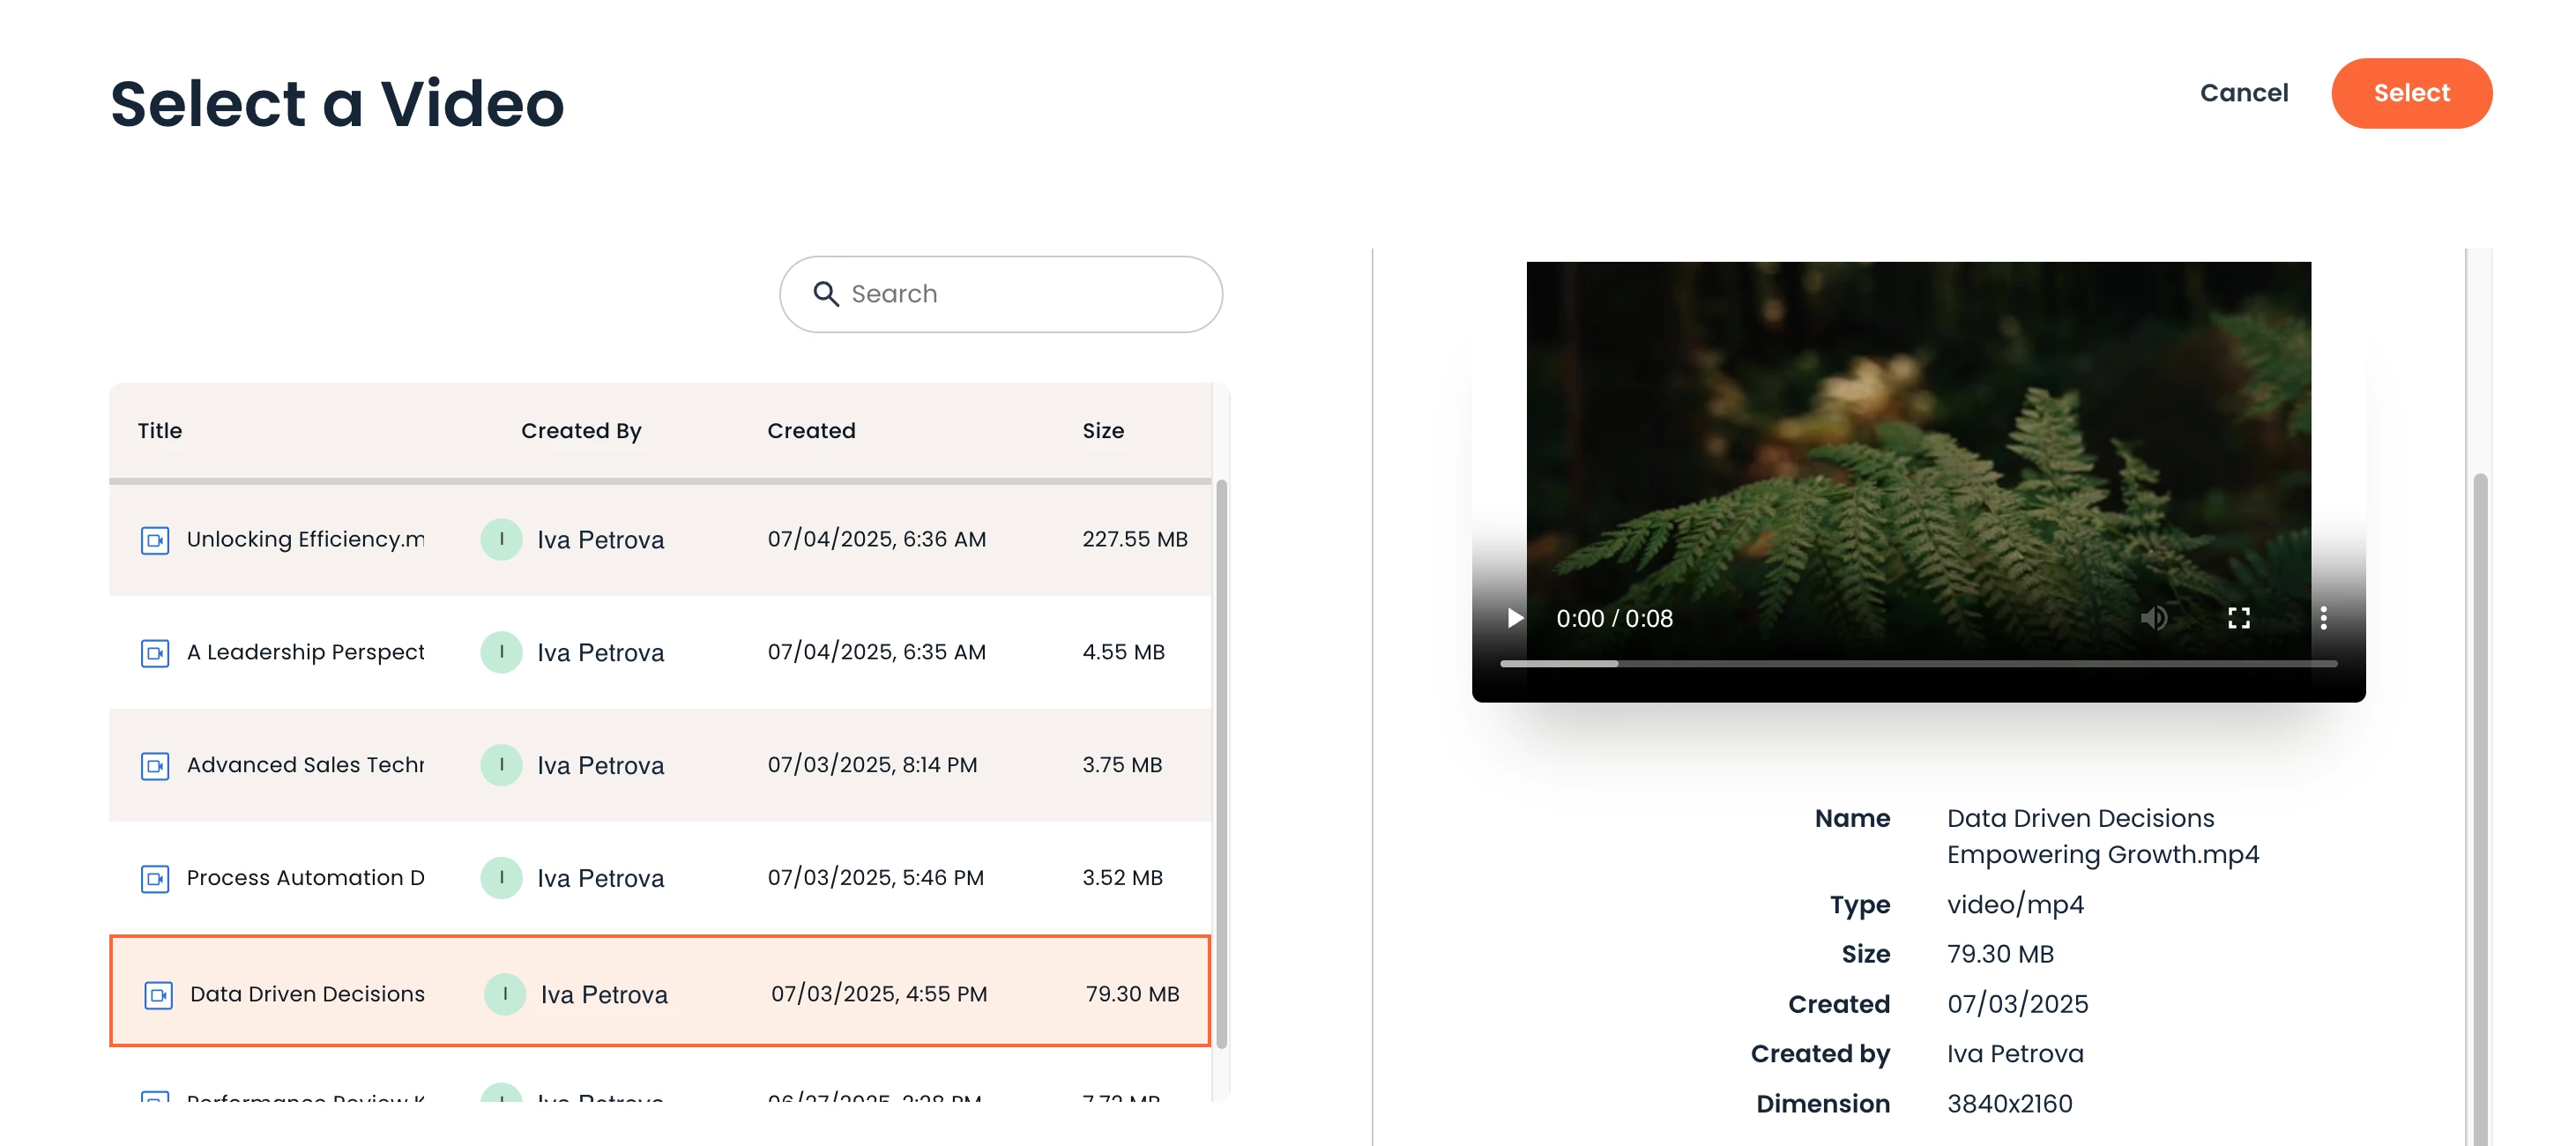Viewport: 2576px width, 1146px height.
Task: Click Process Automation video file icon
Action: [x=155, y=879]
